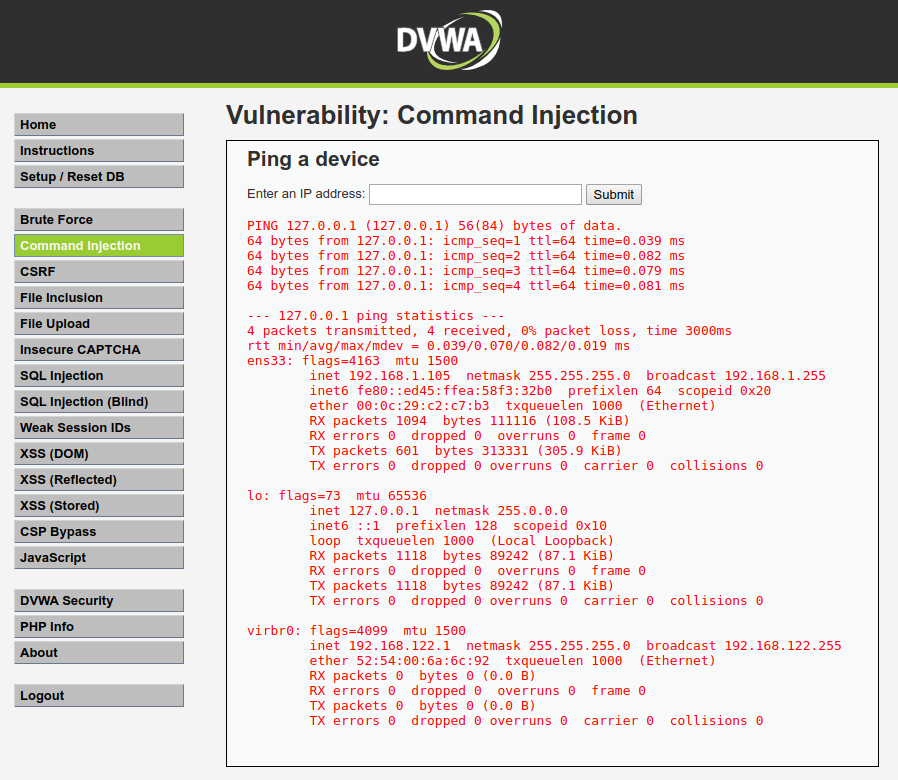Open Setup / Reset DB page

[99, 176]
